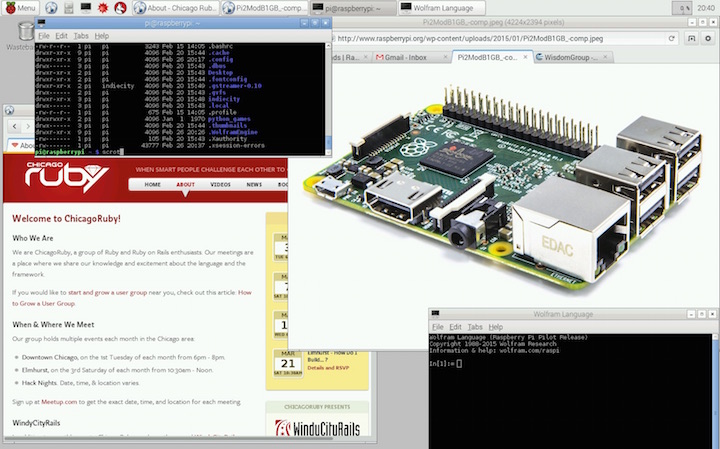Click the ChicagoRuby logo
Viewport: 720px width, 449px height.
click(66, 177)
